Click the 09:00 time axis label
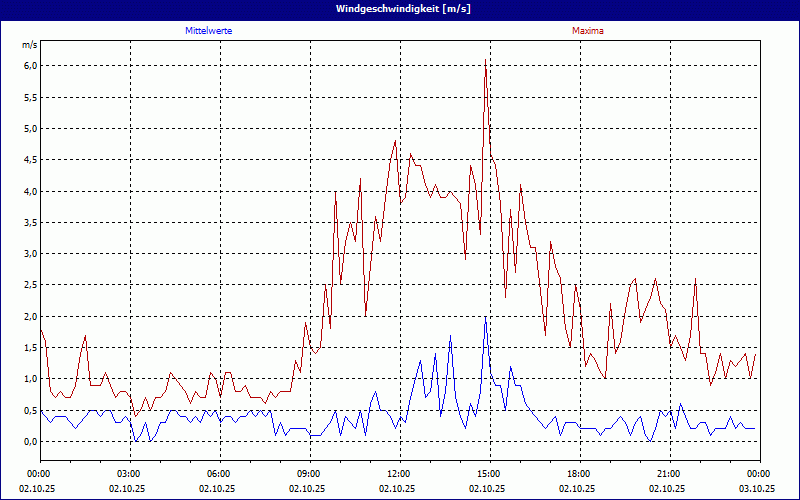The height and width of the screenshot is (500, 800). tap(308, 474)
